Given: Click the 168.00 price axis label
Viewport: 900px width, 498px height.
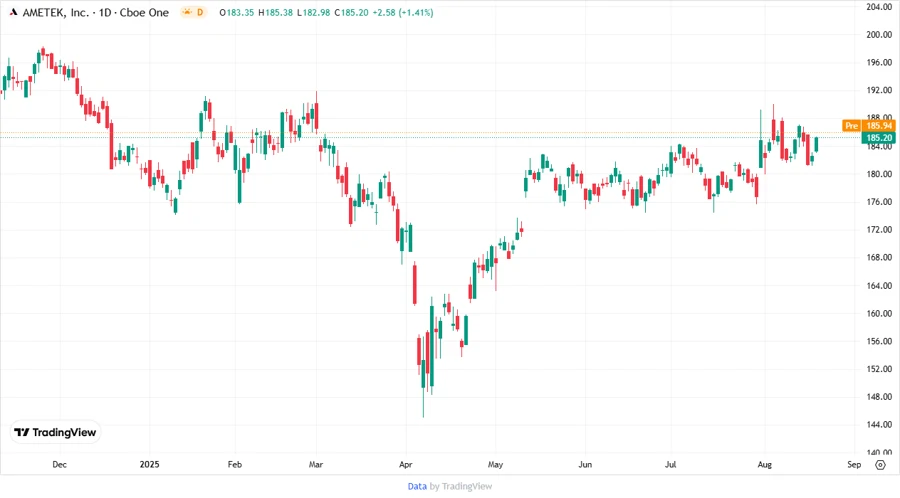Looking at the screenshot, I should coord(879,258).
